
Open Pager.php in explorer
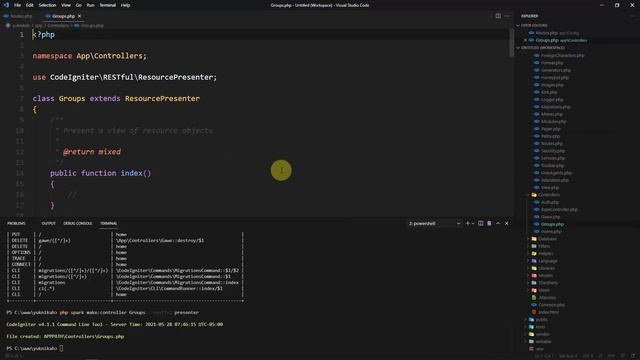pos(551,129)
